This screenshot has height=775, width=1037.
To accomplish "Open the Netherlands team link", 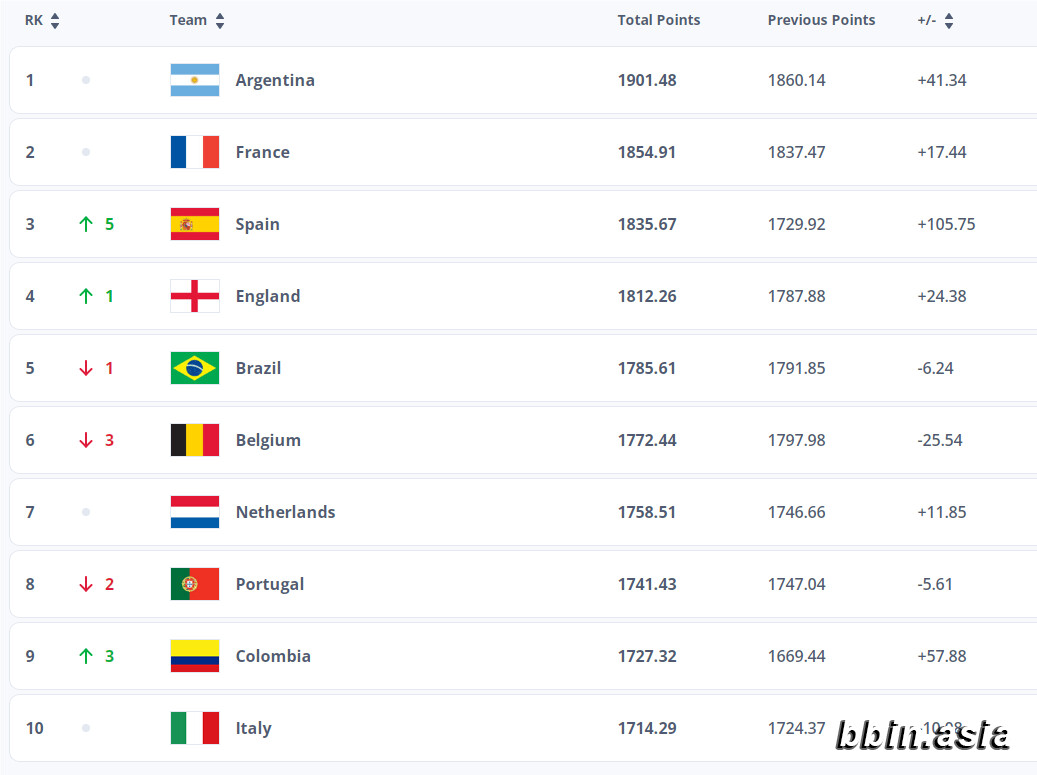I will point(286,512).
